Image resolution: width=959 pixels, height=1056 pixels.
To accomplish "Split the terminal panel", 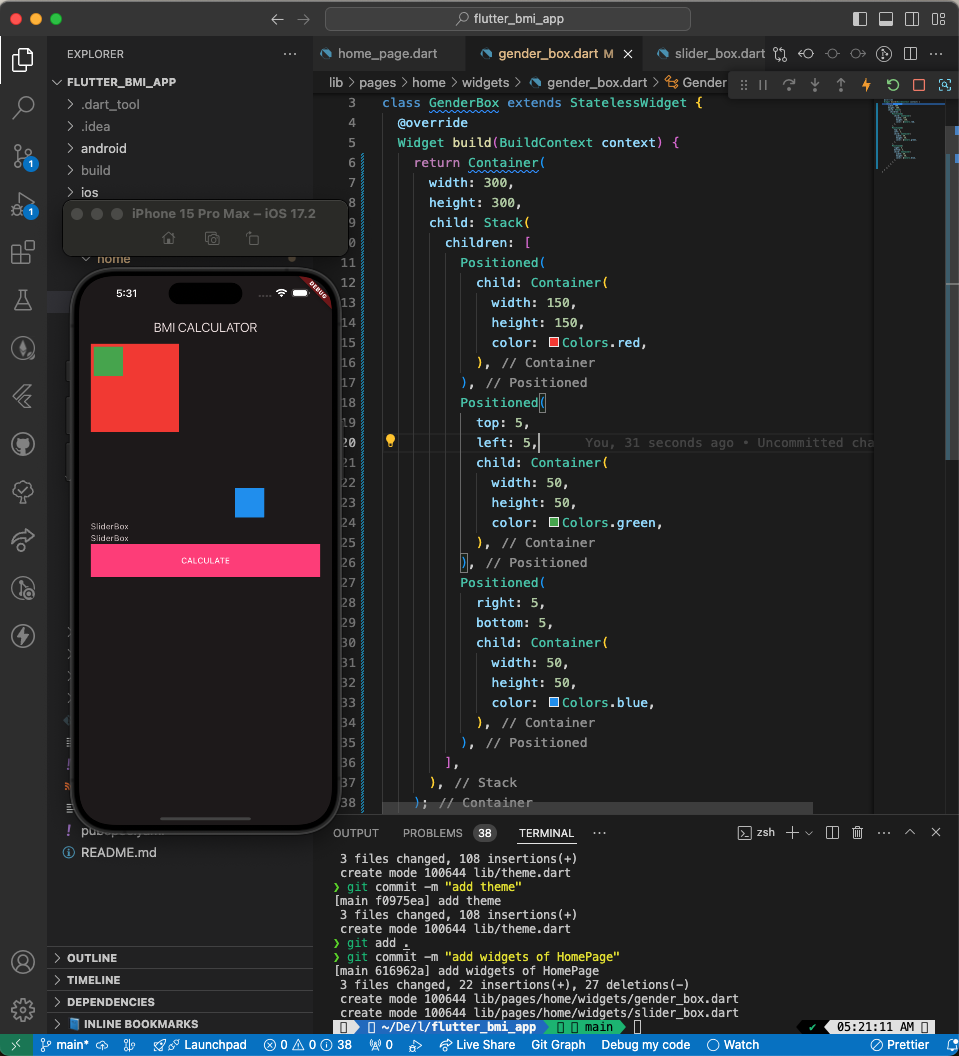I will (x=832, y=833).
